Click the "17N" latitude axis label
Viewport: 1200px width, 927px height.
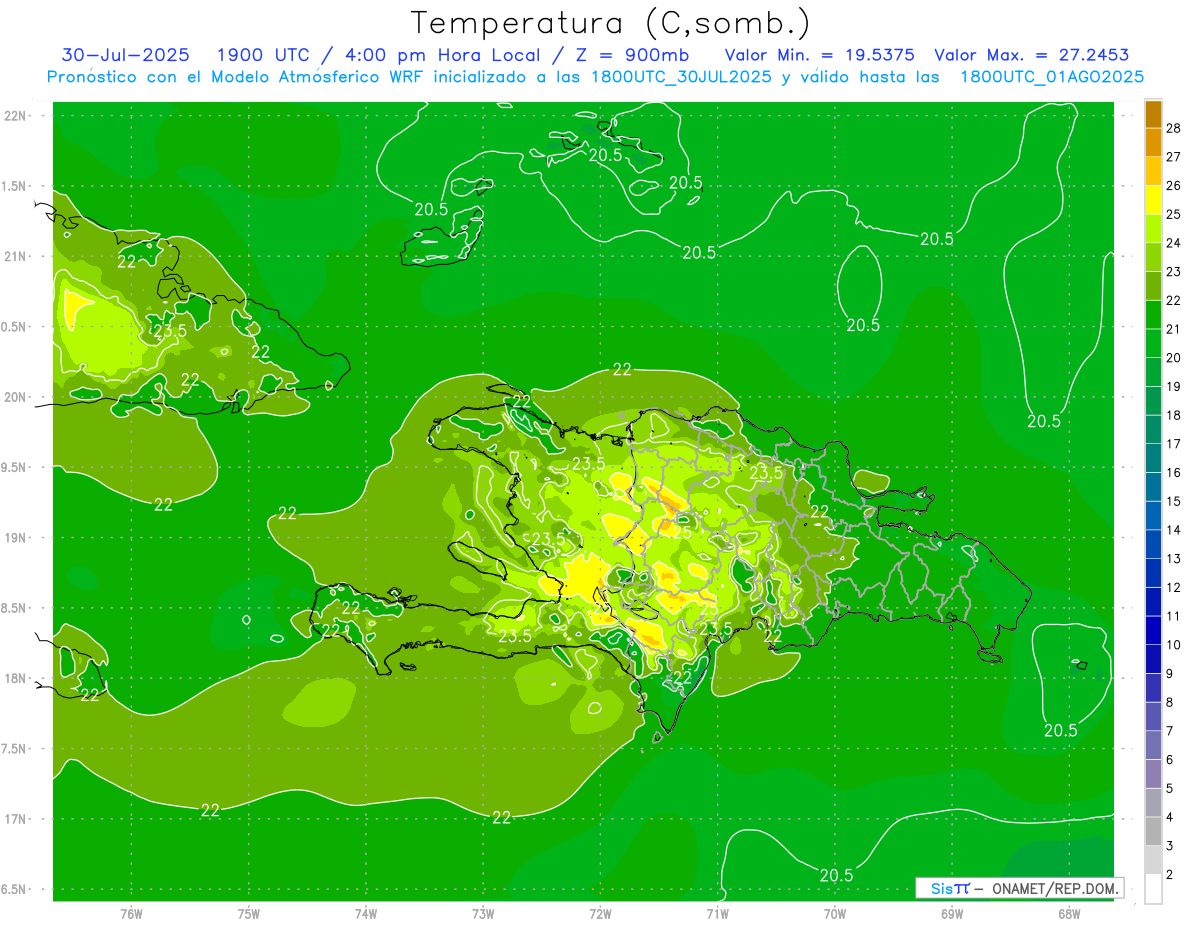(x=16, y=819)
